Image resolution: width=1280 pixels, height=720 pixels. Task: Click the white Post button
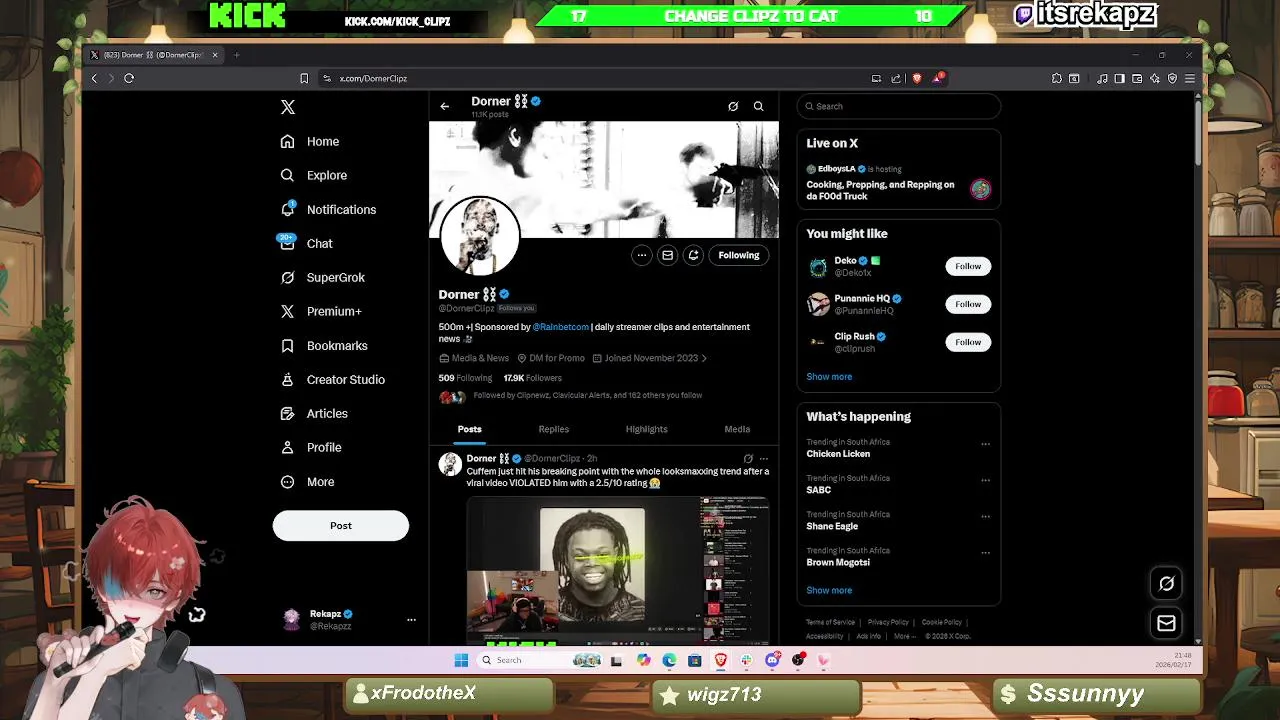pyautogui.click(x=341, y=525)
